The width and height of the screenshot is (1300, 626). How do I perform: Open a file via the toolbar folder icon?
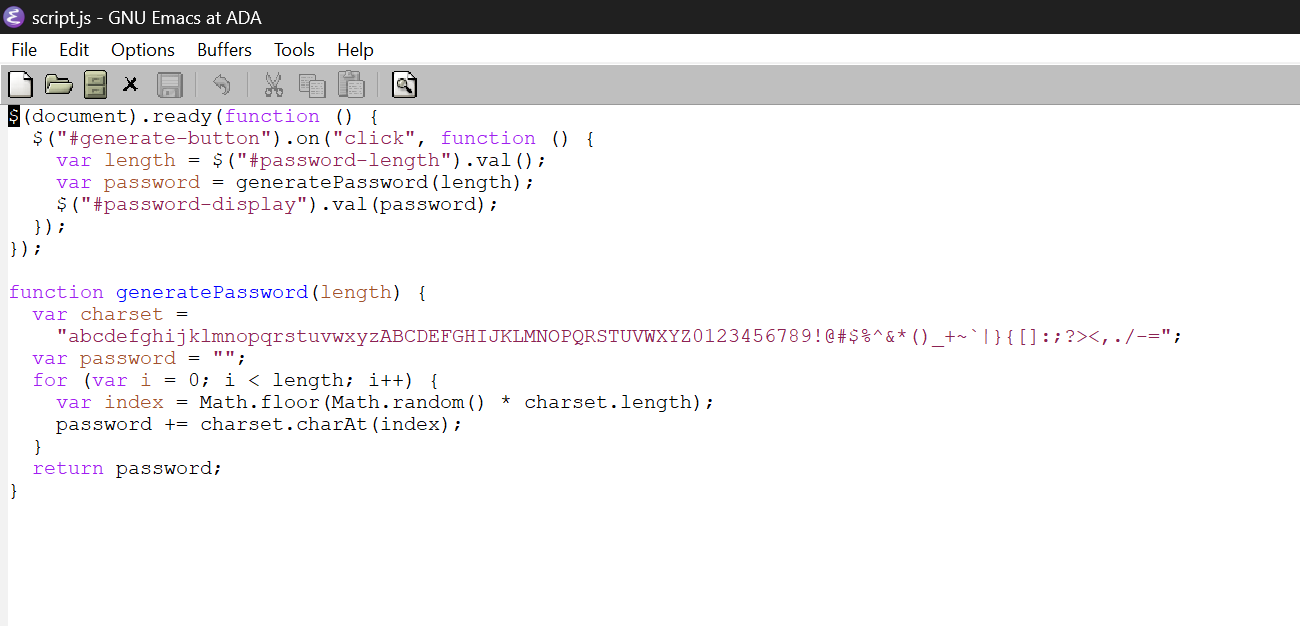58,84
